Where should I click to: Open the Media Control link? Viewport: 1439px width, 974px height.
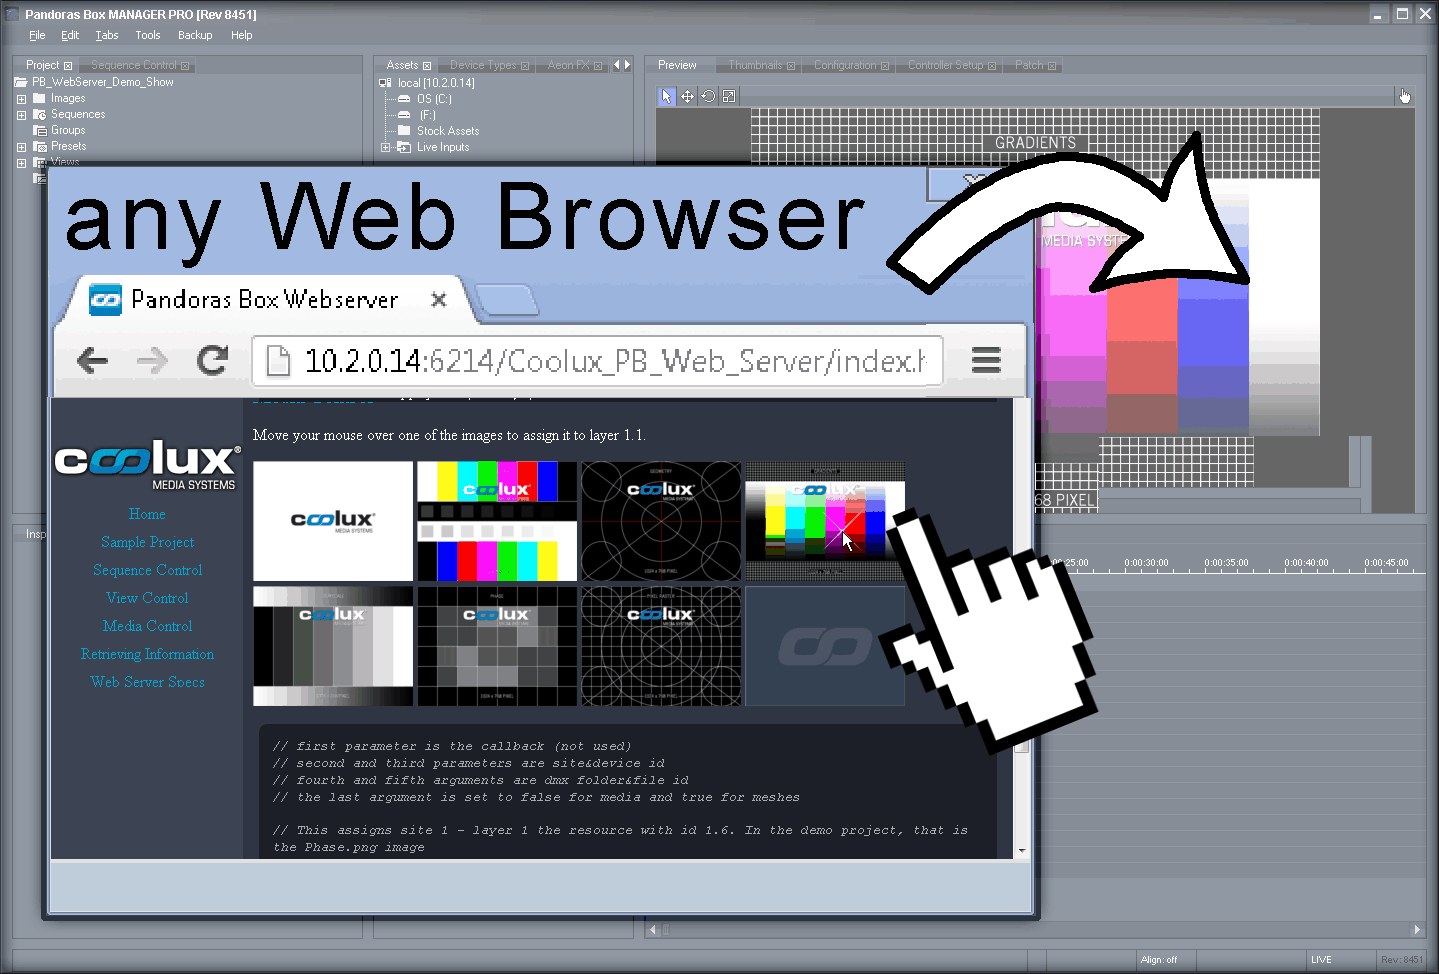tap(147, 626)
